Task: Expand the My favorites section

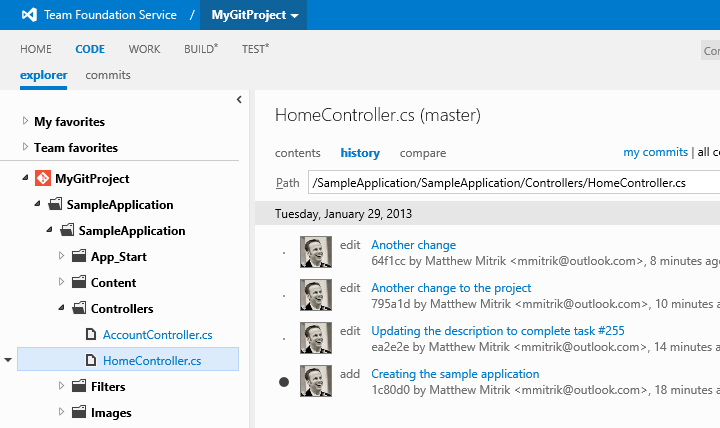Action: (x=25, y=121)
